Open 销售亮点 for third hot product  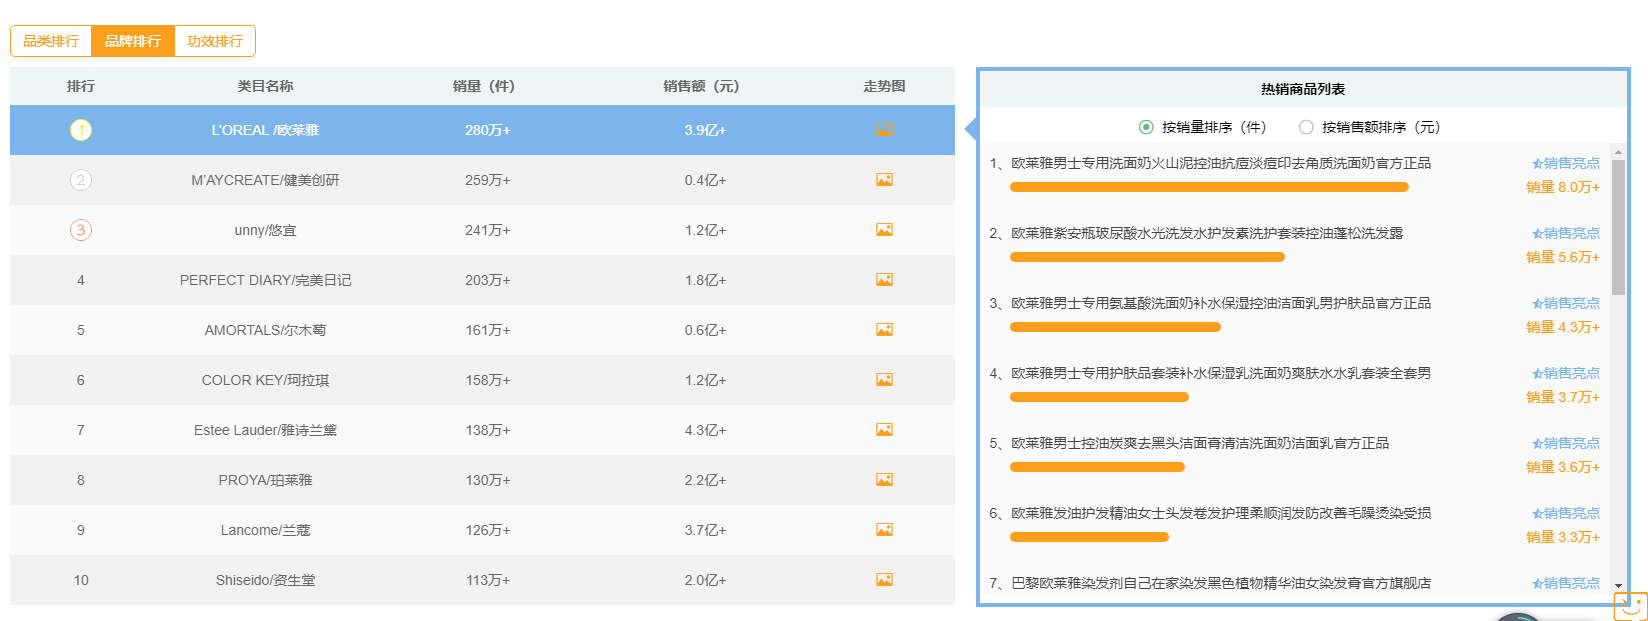(x=1566, y=303)
